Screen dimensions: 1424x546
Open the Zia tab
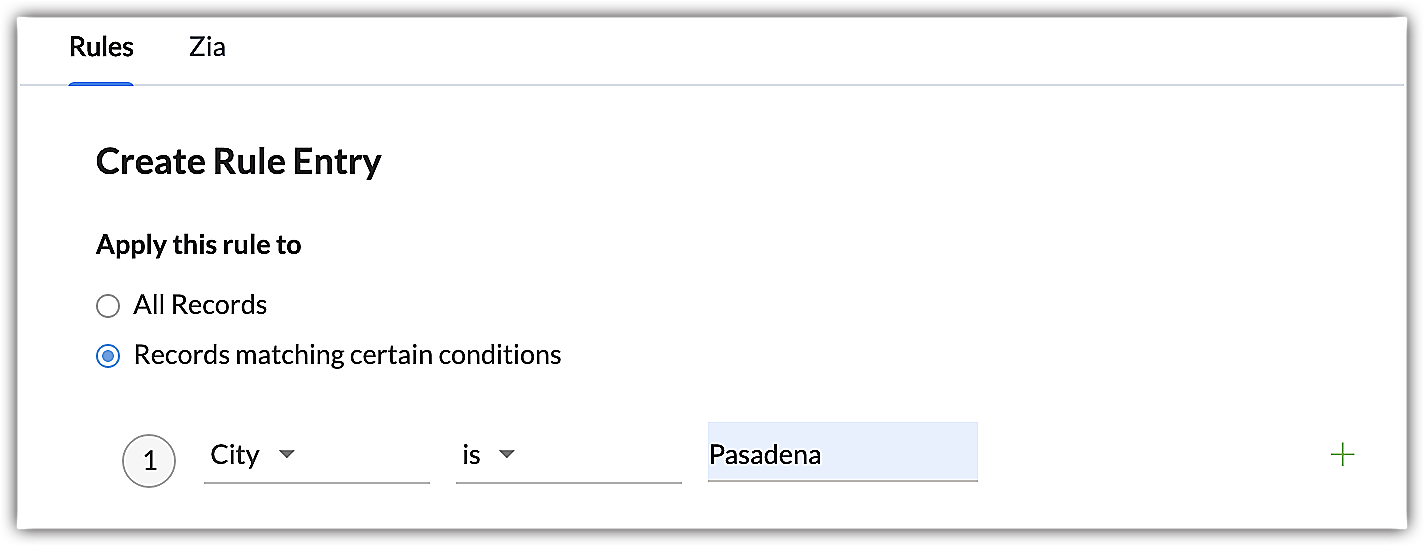coord(207,47)
